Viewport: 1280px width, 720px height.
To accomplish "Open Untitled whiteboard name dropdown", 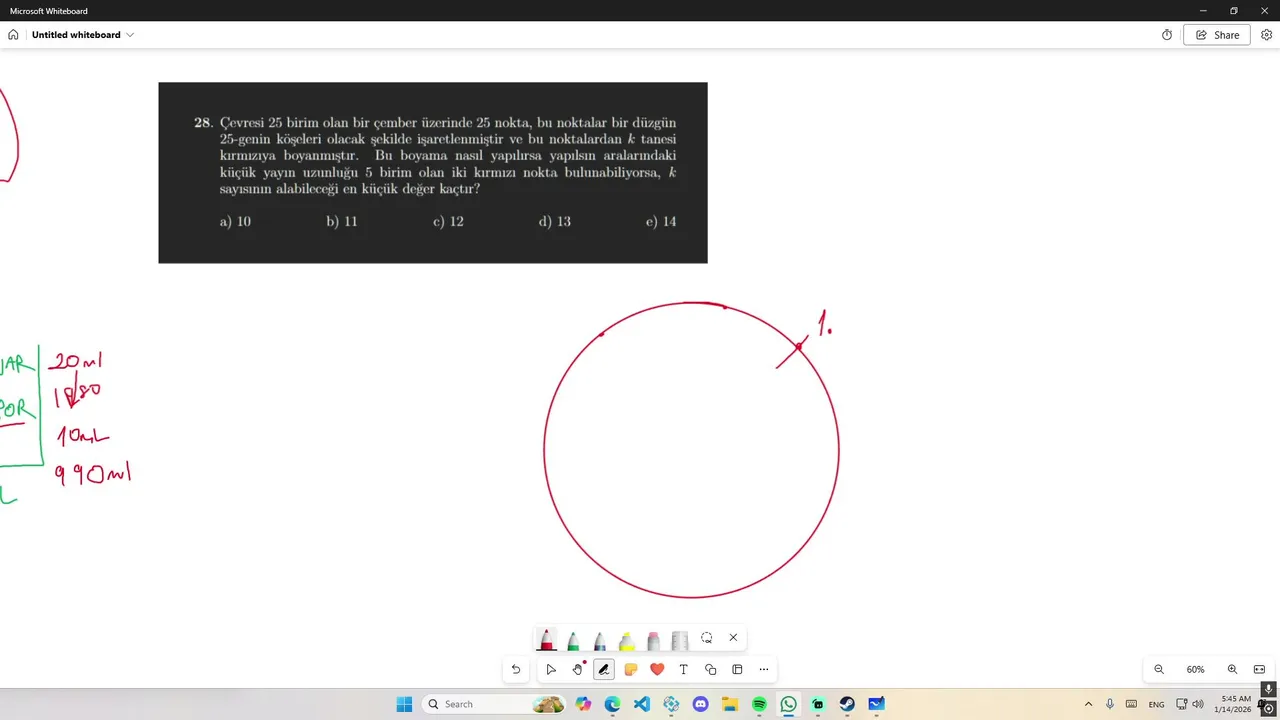I will pyautogui.click(x=83, y=35).
